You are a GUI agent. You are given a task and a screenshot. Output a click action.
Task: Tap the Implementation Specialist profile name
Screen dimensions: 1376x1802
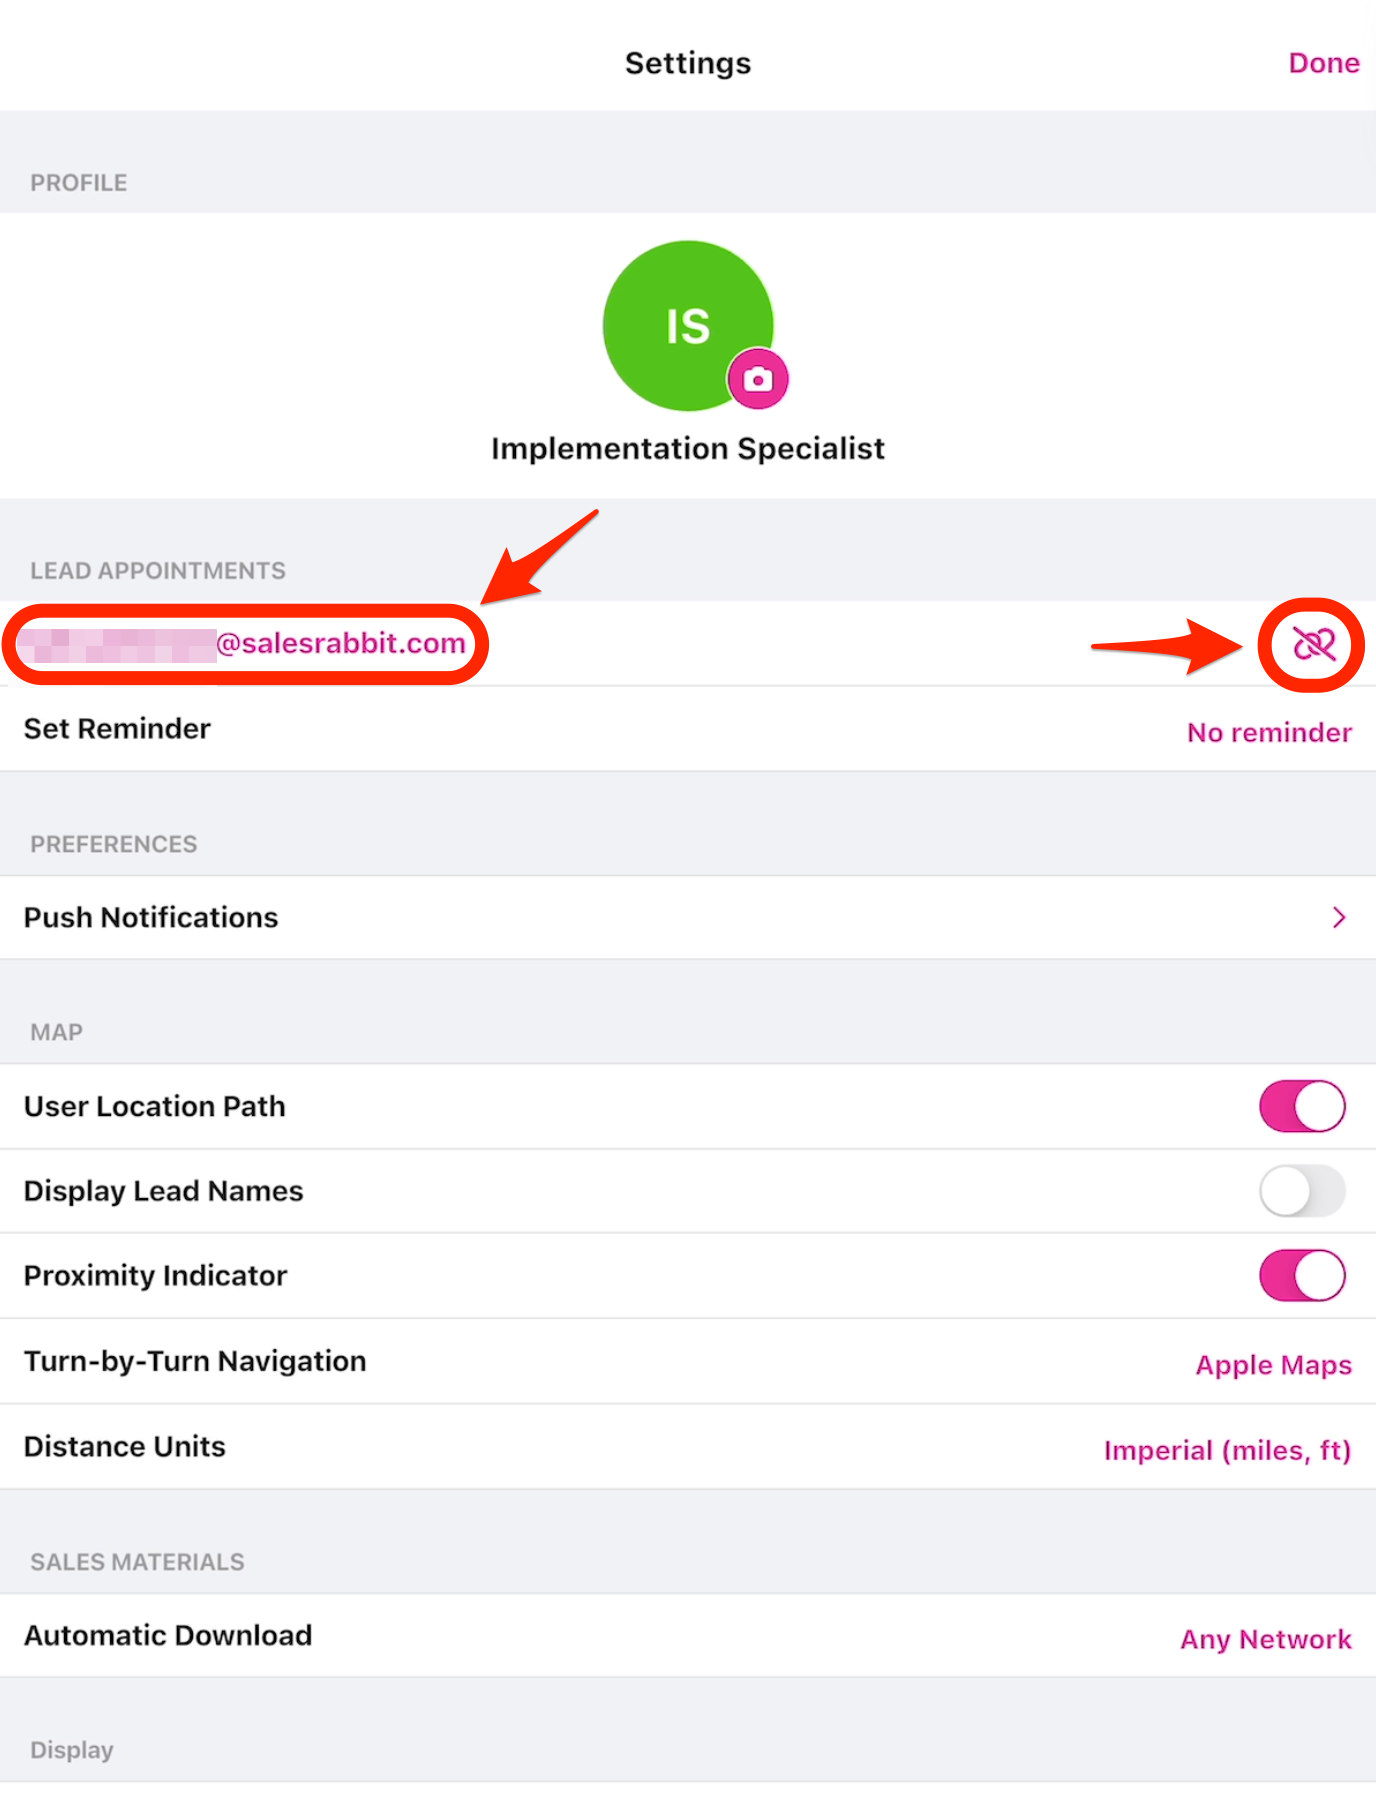pyautogui.click(x=687, y=448)
